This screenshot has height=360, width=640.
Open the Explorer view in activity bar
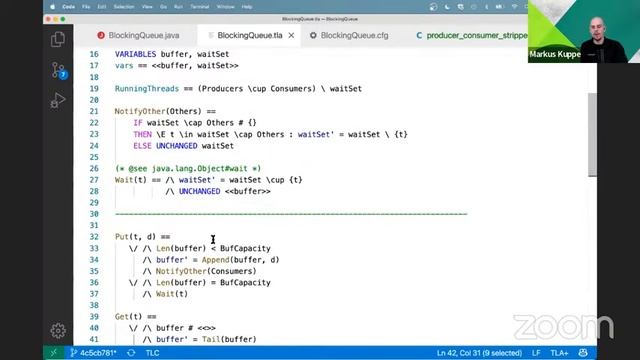click(58, 40)
